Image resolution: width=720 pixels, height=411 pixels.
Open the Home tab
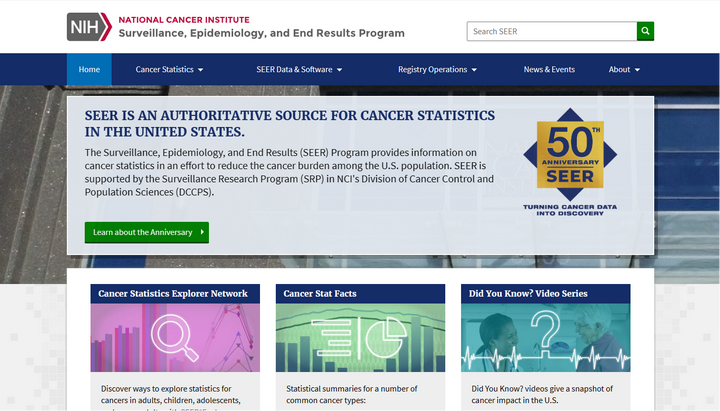(x=89, y=69)
